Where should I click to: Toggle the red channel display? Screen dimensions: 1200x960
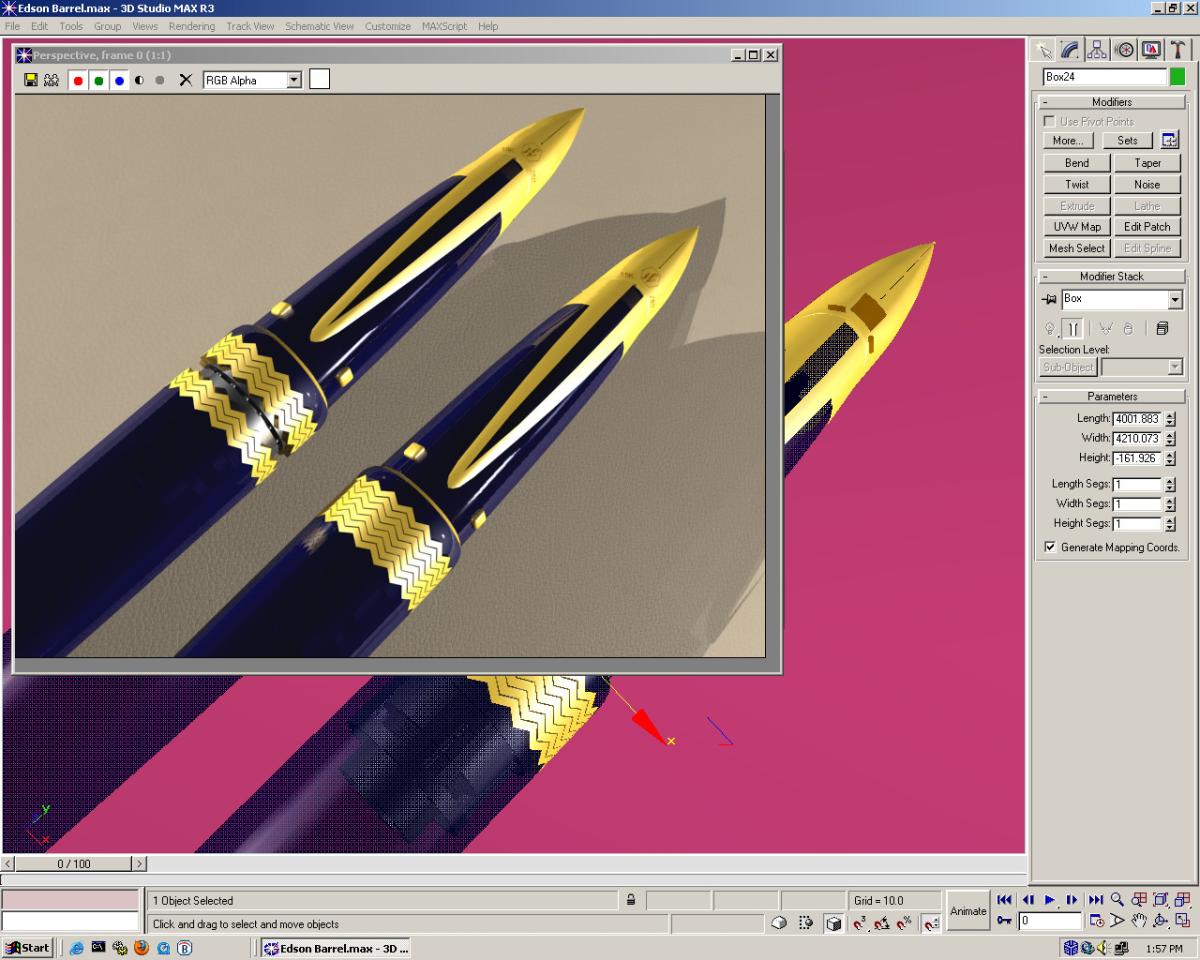(x=78, y=80)
